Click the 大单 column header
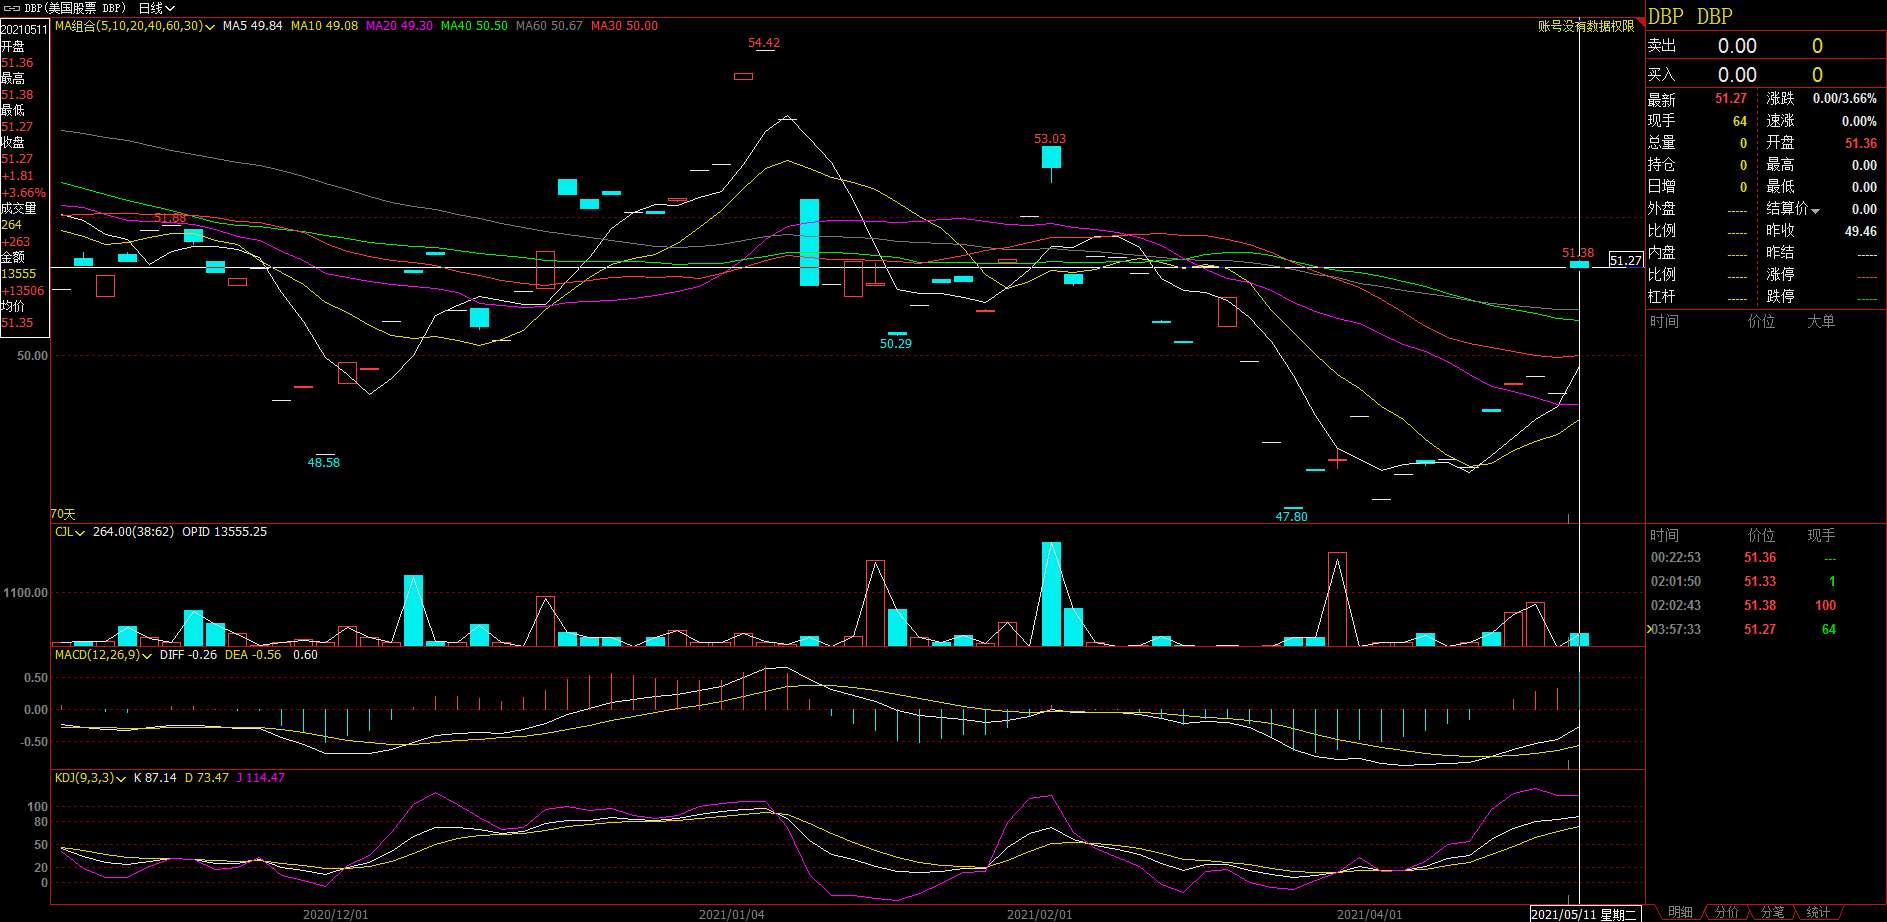The image size is (1887, 922). pos(1821,321)
